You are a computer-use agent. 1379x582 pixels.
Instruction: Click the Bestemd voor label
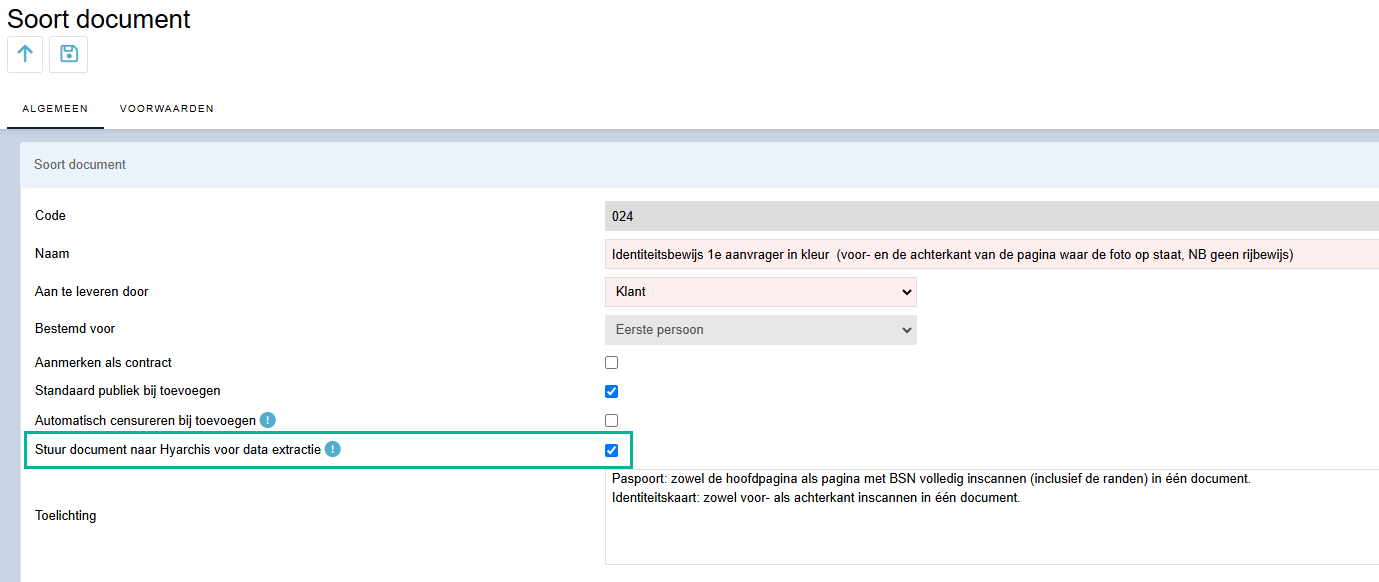[x=75, y=329]
